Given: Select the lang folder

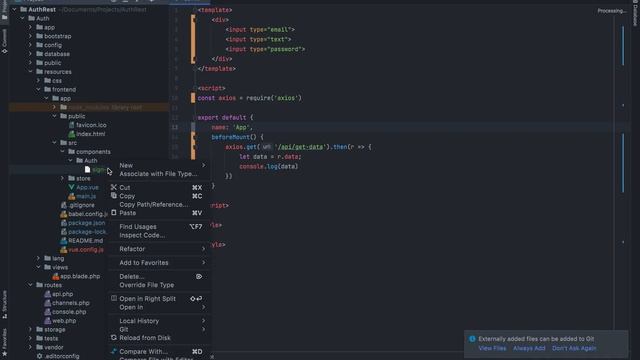Looking at the screenshot, I should 58,258.
